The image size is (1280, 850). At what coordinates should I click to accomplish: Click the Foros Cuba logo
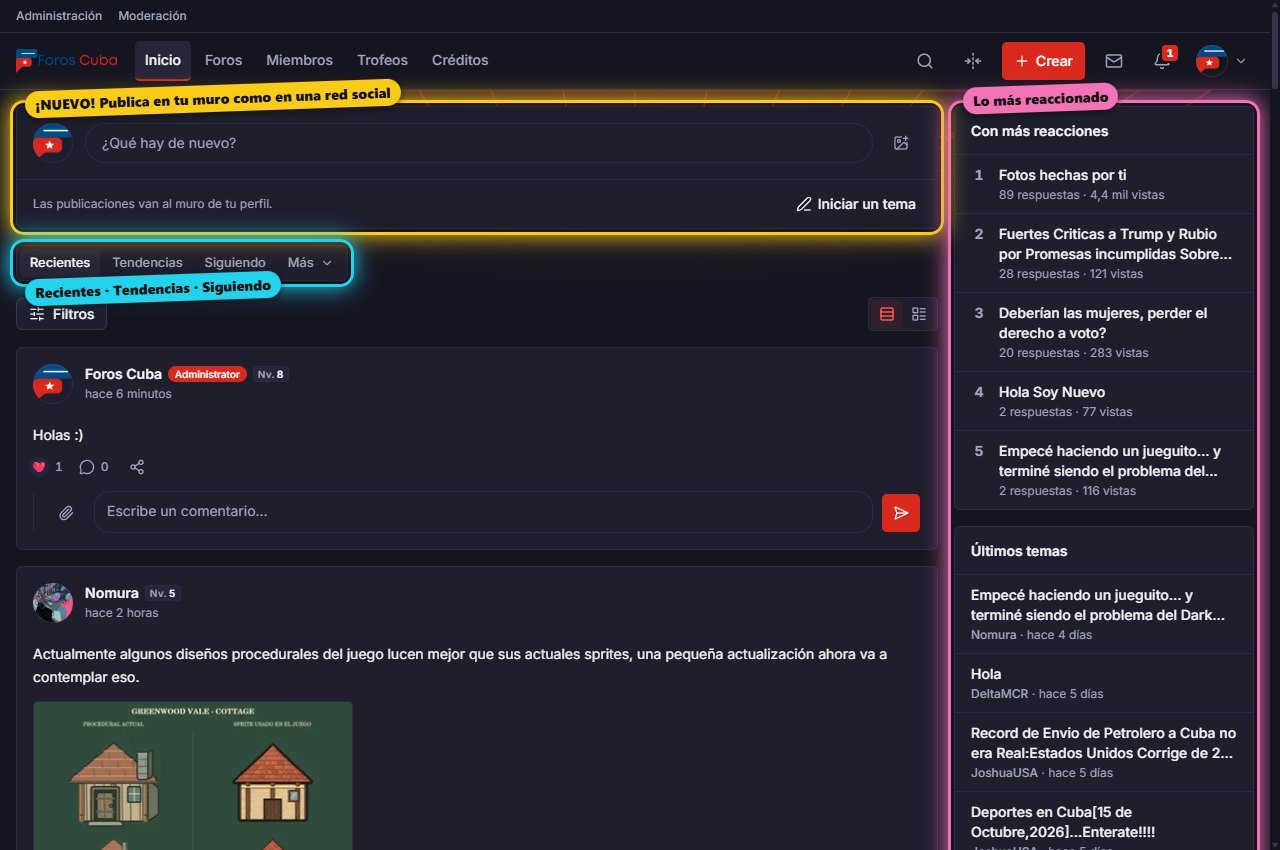[67, 60]
